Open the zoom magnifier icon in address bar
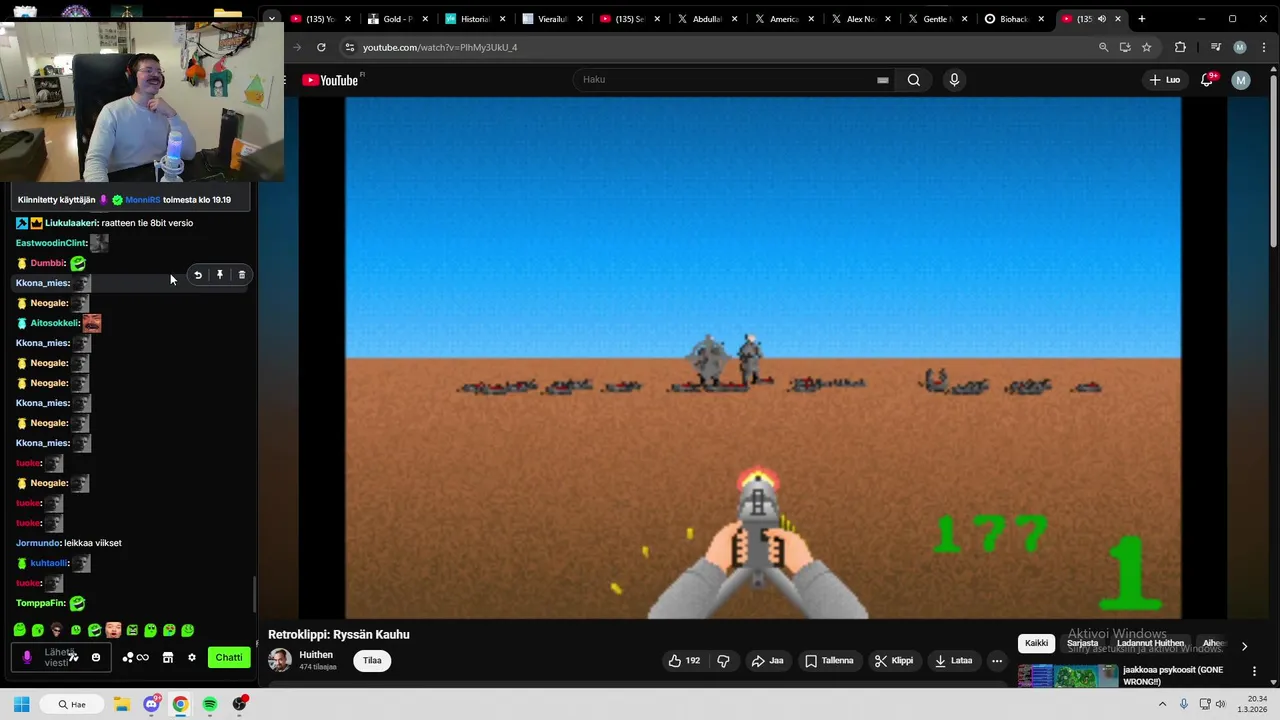The image size is (1280, 720). point(1103,47)
